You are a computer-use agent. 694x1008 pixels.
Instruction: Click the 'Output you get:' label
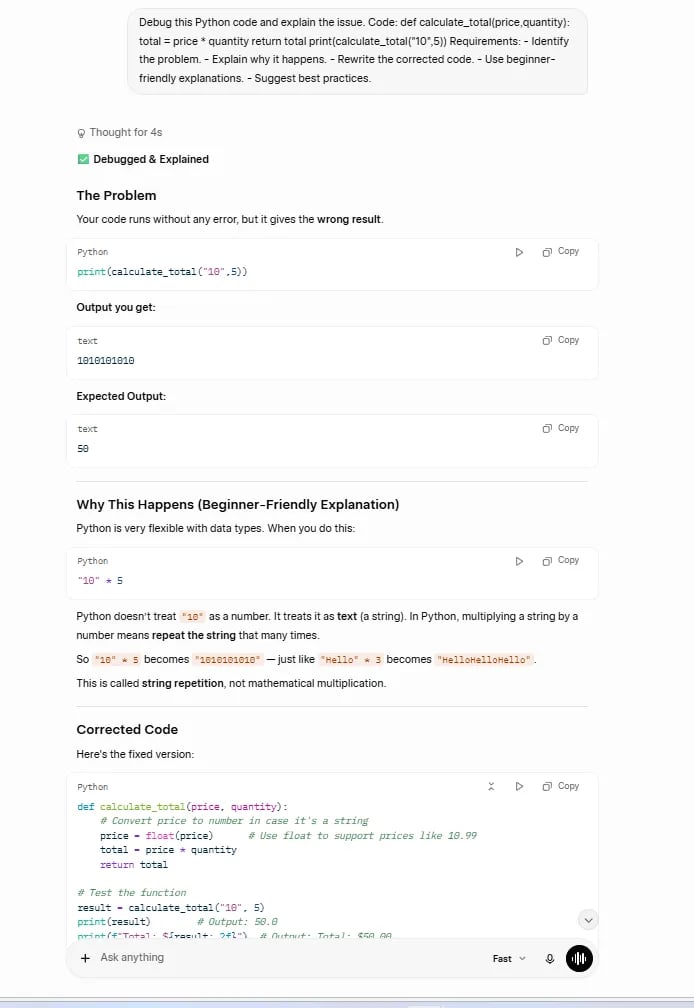pyautogui.click(x=116, y=307)
